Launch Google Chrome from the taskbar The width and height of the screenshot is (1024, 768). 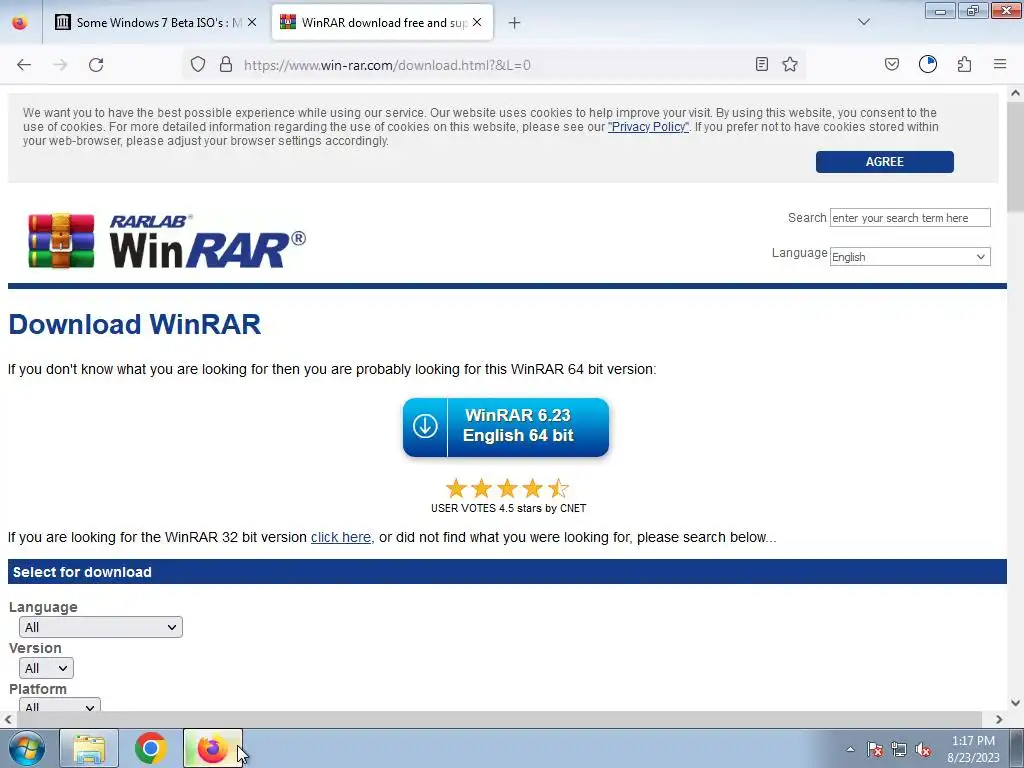150,748
